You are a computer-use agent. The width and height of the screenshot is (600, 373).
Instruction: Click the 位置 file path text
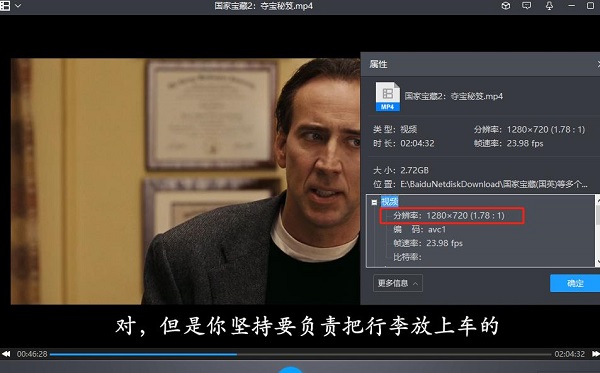click(494, 184)
